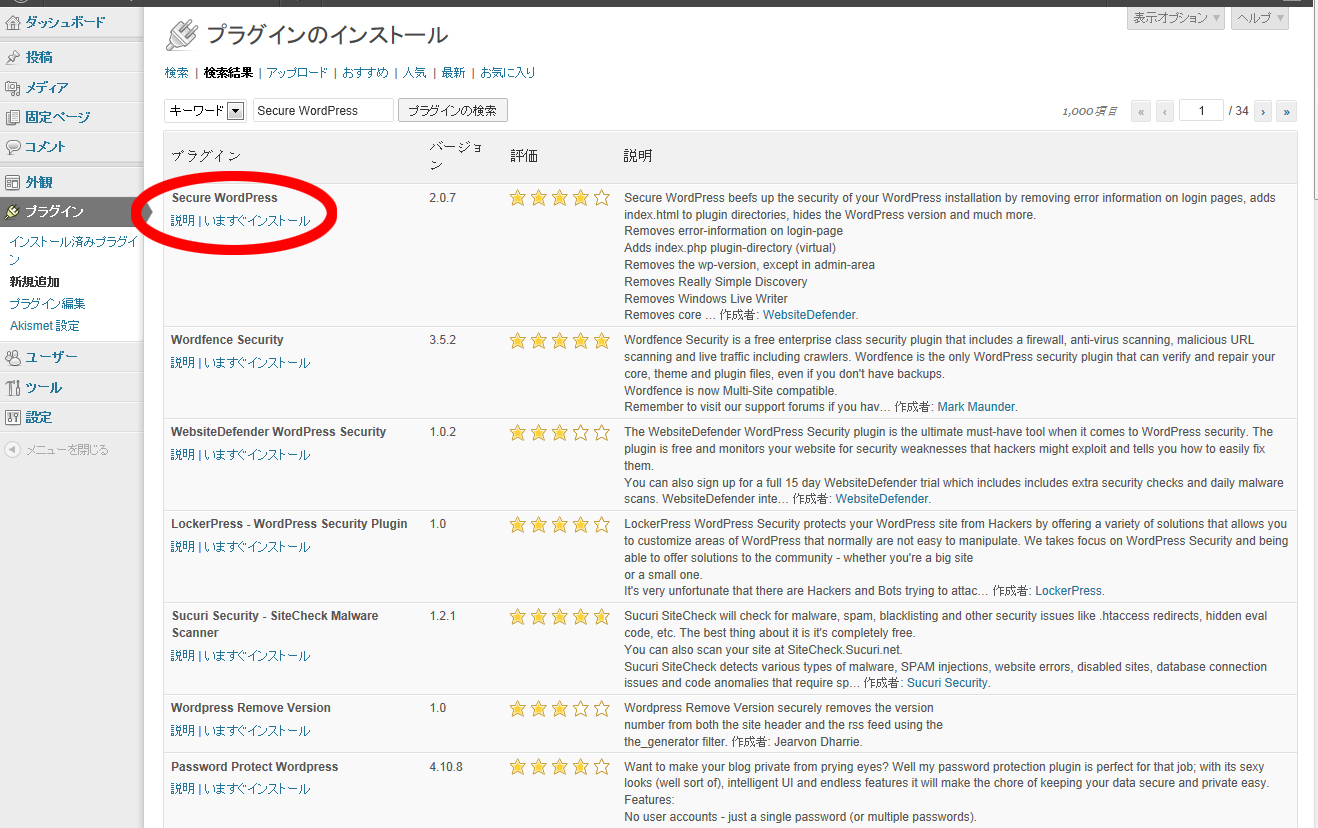
Task: Switch to 人気 tab link
Action: tap(415, 73)
